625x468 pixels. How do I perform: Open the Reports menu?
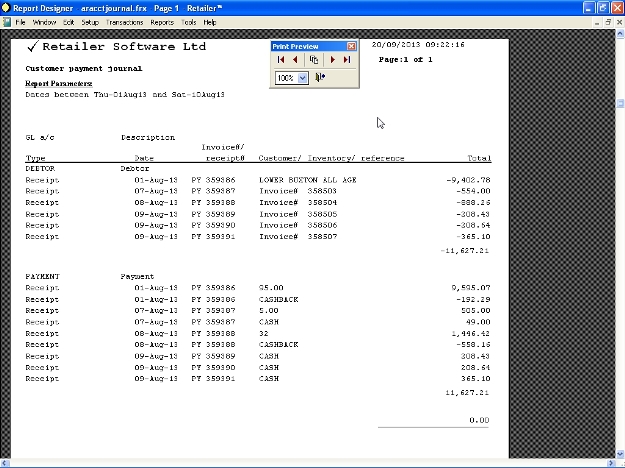tap(162, 21)
